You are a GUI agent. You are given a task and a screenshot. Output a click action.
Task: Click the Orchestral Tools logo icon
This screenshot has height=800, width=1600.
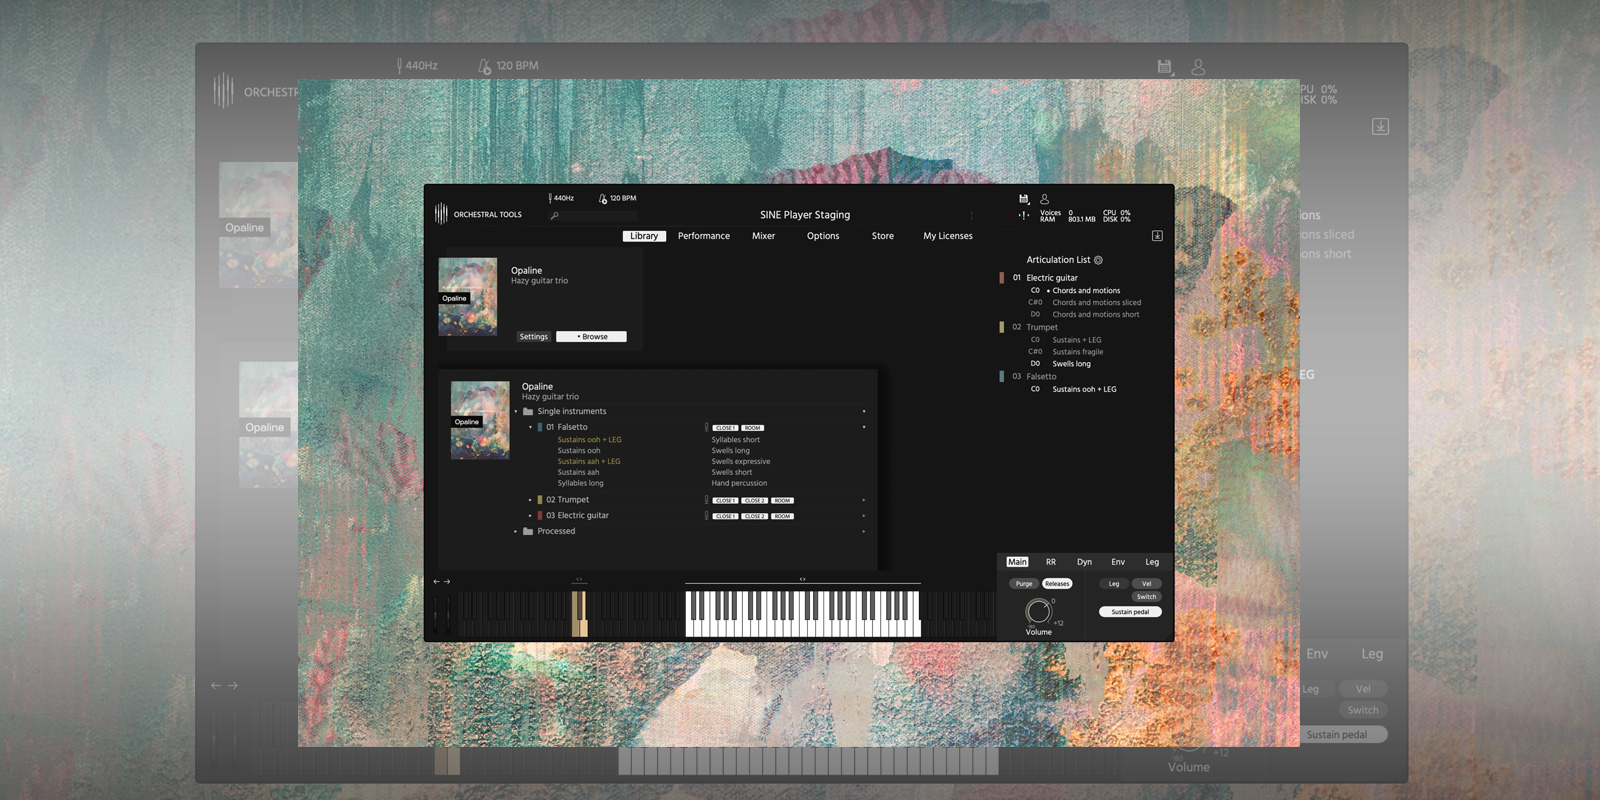click(x=441, y=214)
